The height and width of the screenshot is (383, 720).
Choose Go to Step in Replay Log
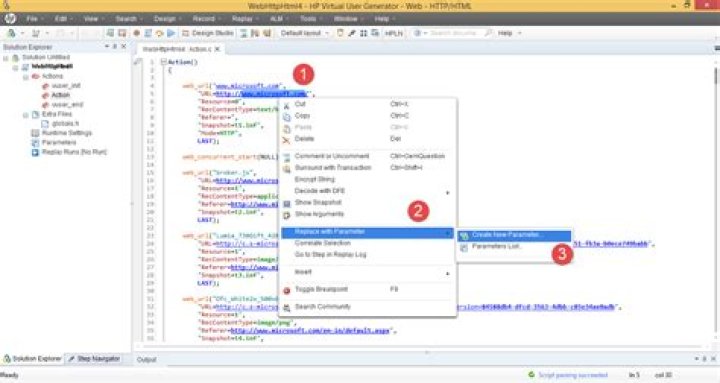pyautogui.click(x=367, y=254)
